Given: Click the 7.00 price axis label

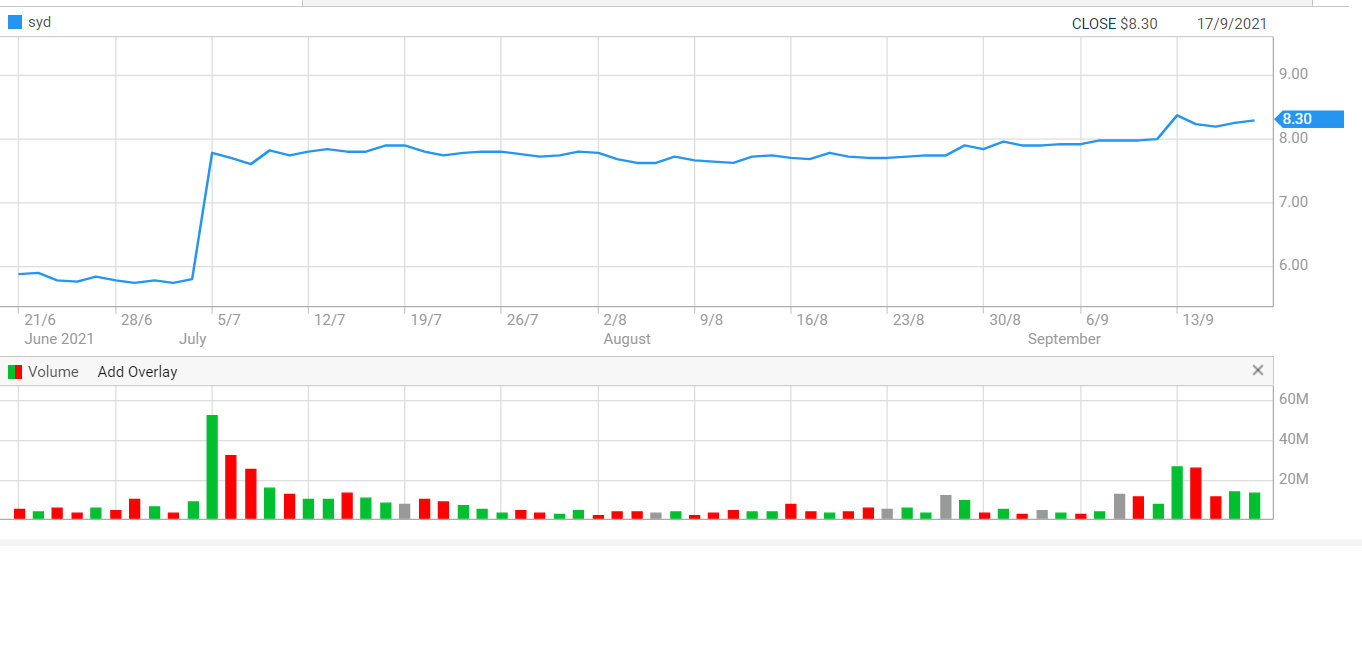Looking at the screenshot, I should (1294, 202).
